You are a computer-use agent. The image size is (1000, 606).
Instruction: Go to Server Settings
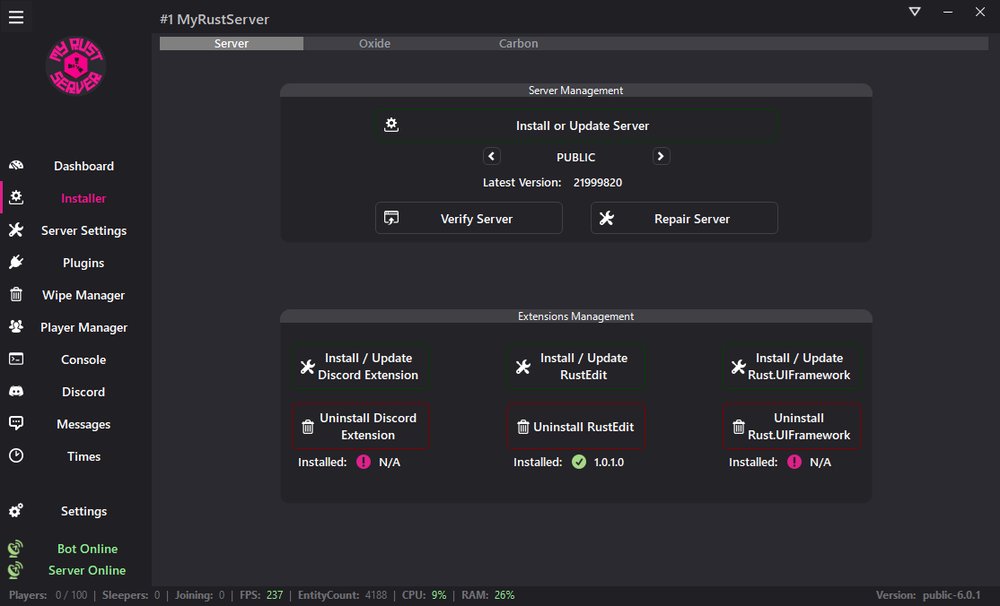pos(84,230)
